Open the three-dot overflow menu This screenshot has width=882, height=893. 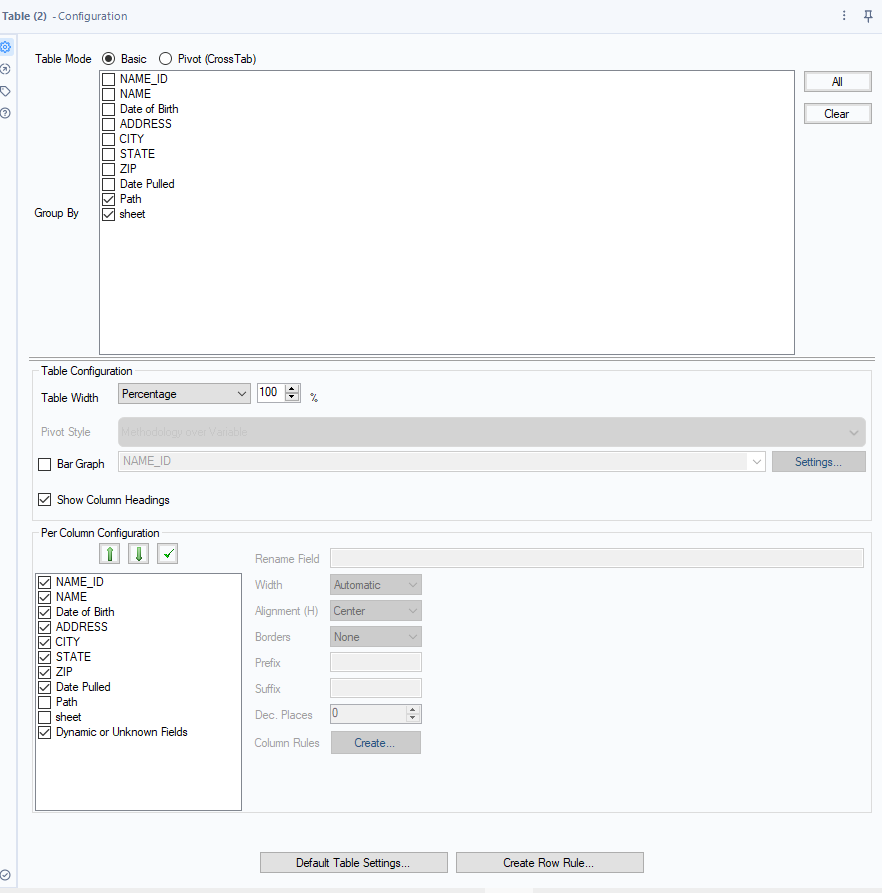tap(843, 16)
